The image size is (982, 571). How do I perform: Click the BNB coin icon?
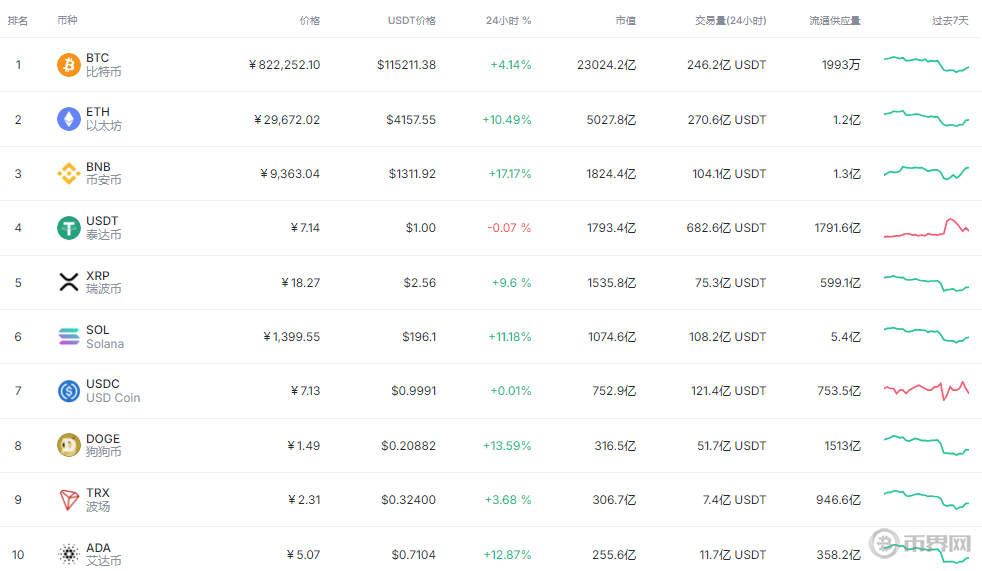[x=68, y=174]
